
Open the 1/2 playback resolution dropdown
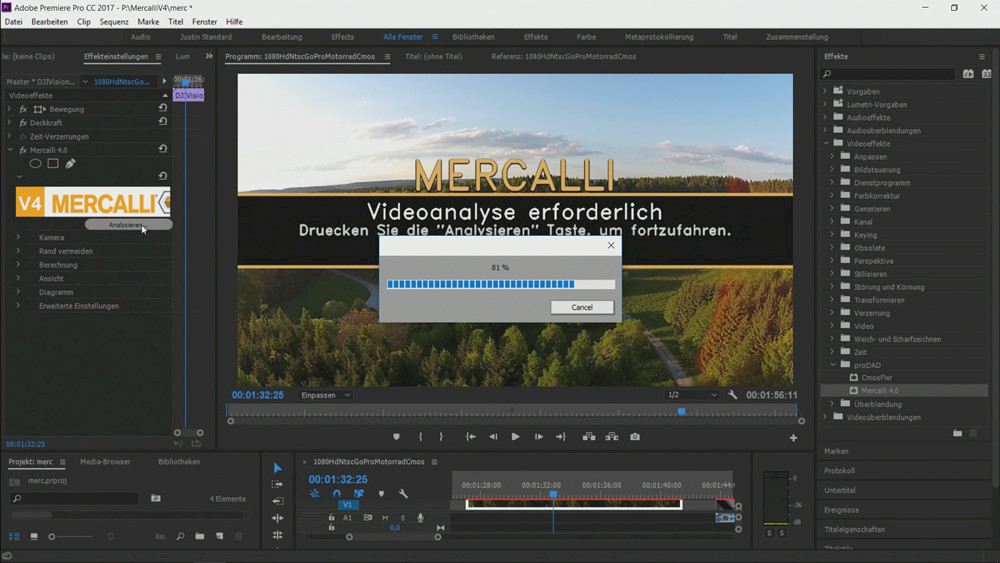(692, 395)
